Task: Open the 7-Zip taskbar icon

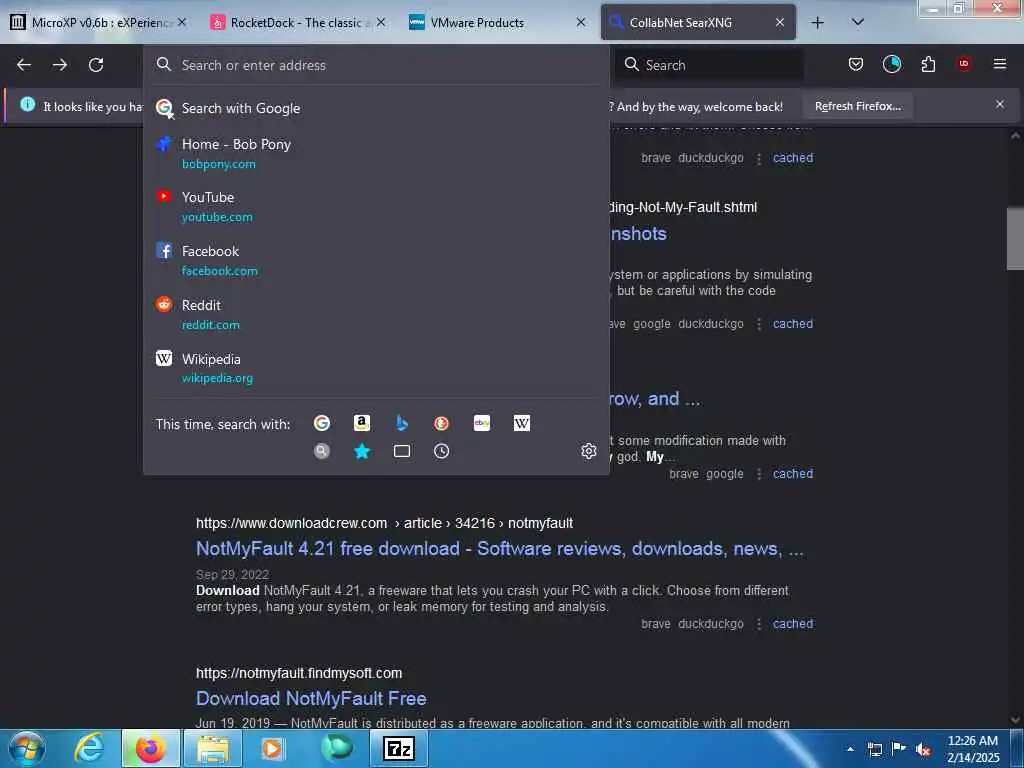Action: click(x=398, y=748)
